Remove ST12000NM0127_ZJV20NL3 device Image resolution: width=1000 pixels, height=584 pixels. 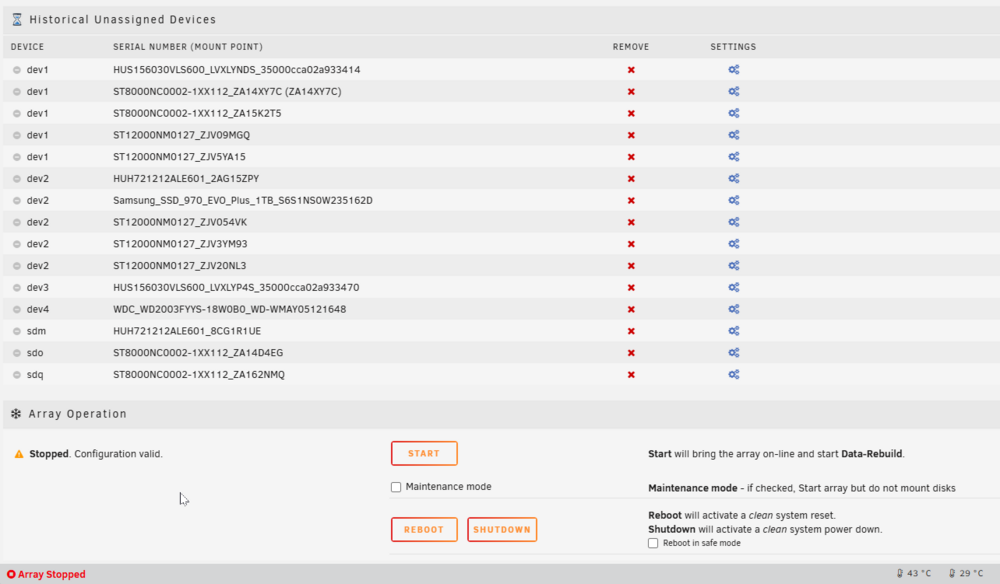coord(631,266)
